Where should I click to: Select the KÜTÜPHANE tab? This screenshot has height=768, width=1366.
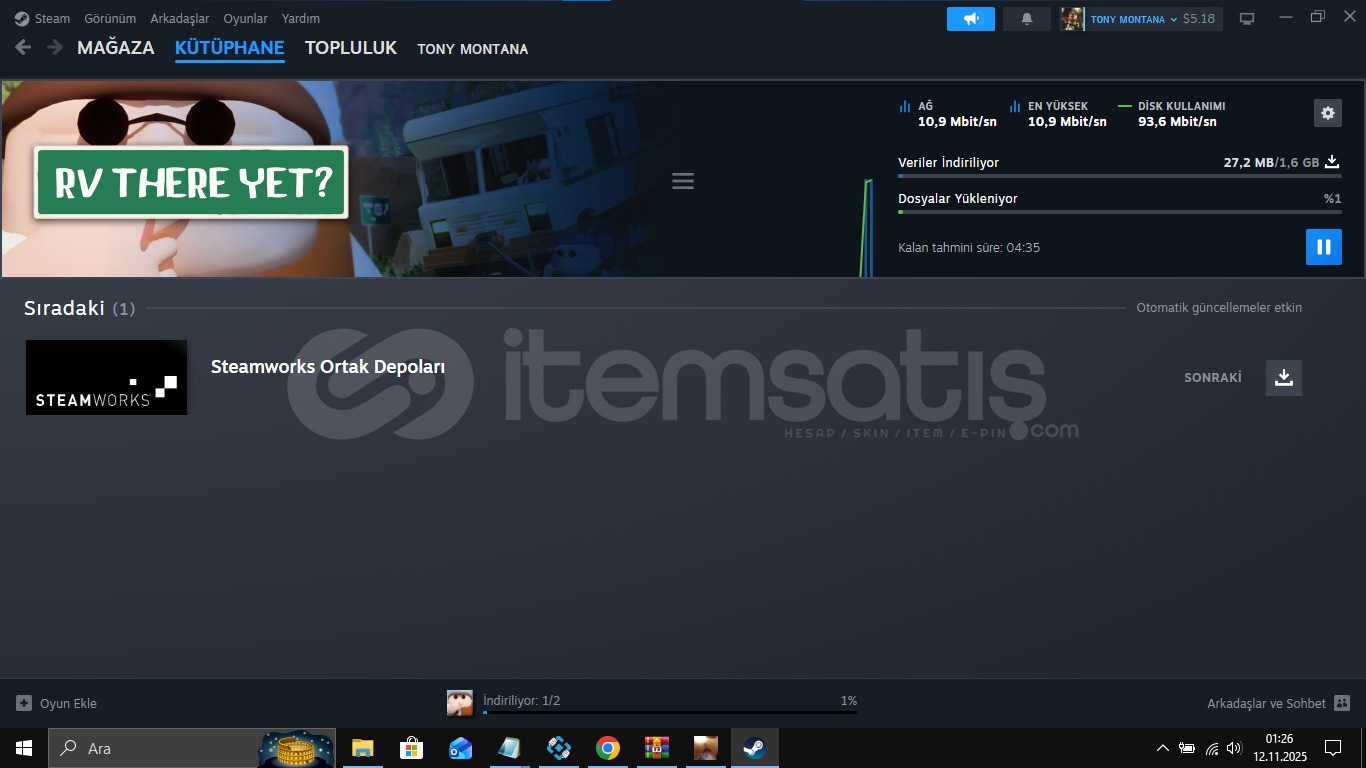point(230,48)
